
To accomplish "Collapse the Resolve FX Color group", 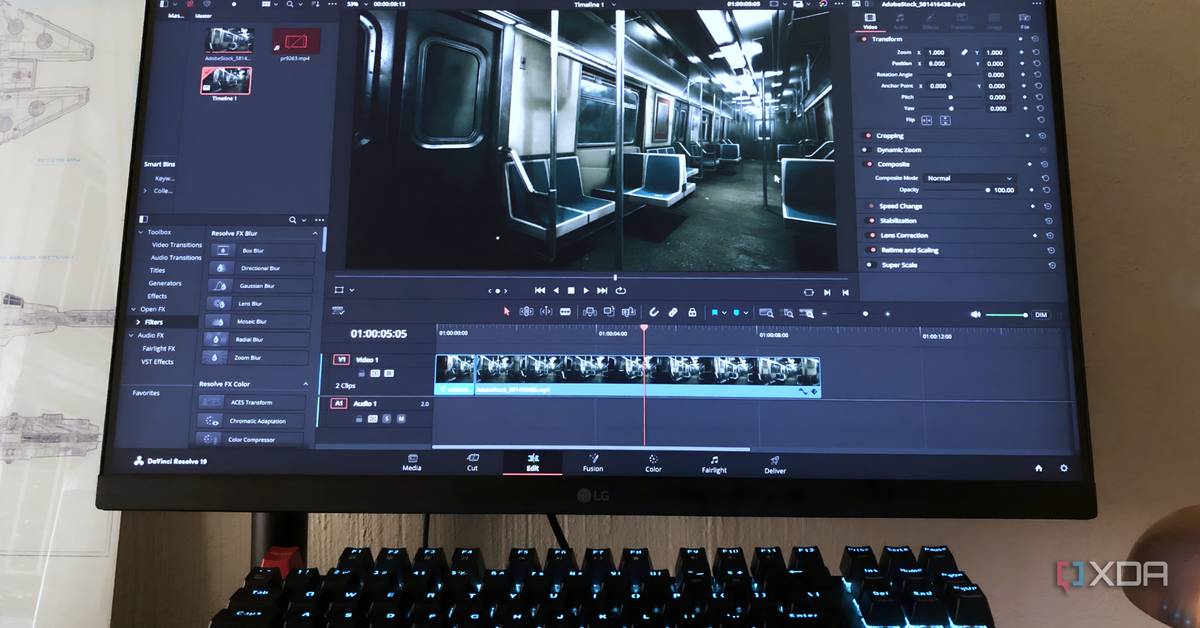I will coord(306,384).
